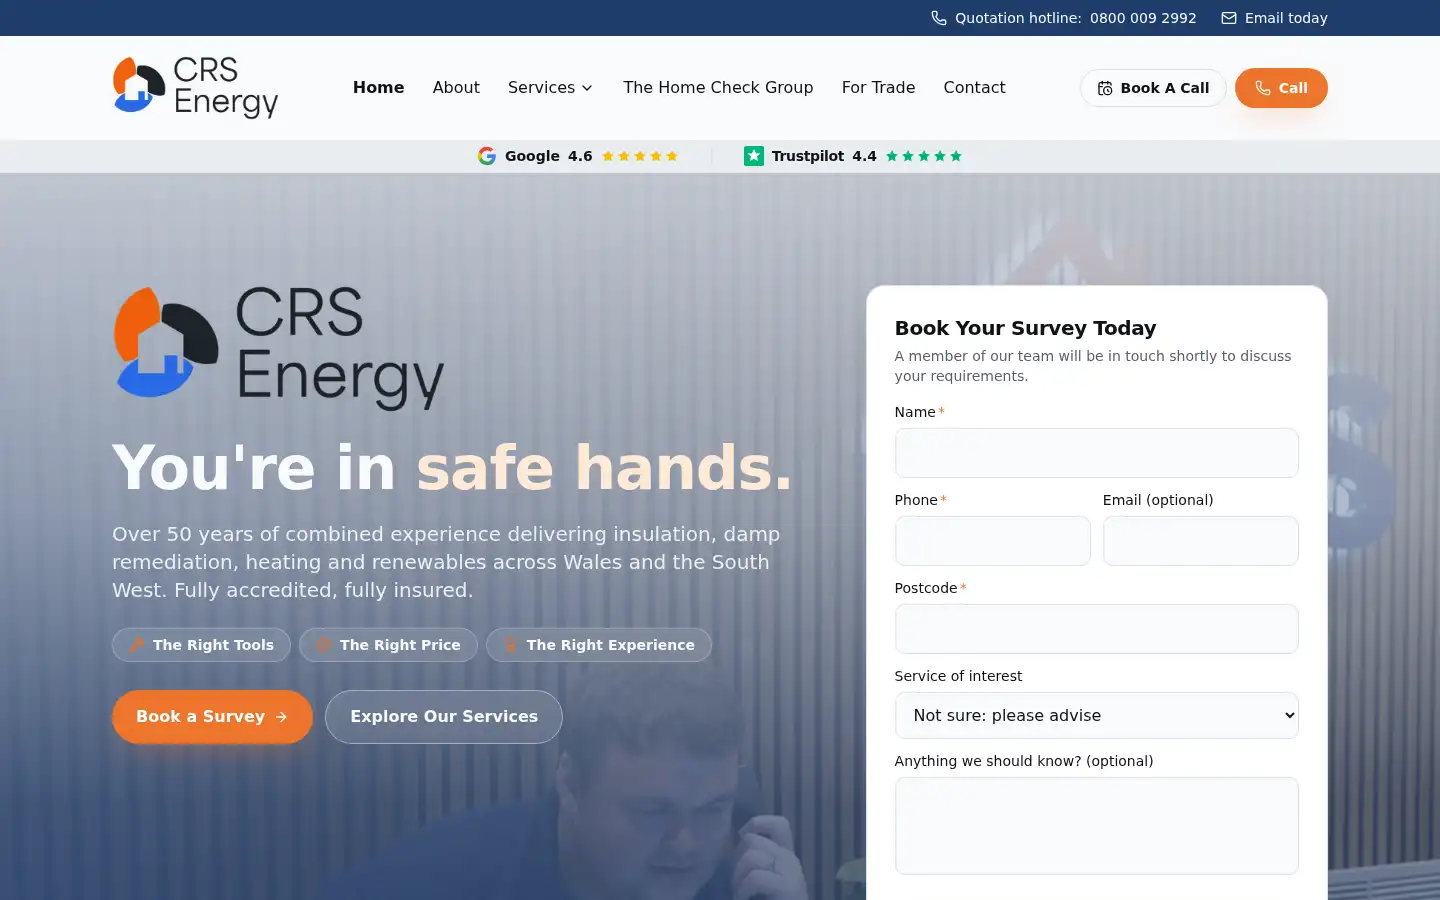1440x900 pixels.
Task: Click the Book A Call button
Action: pyautogui.click(x=1153, y=88)
